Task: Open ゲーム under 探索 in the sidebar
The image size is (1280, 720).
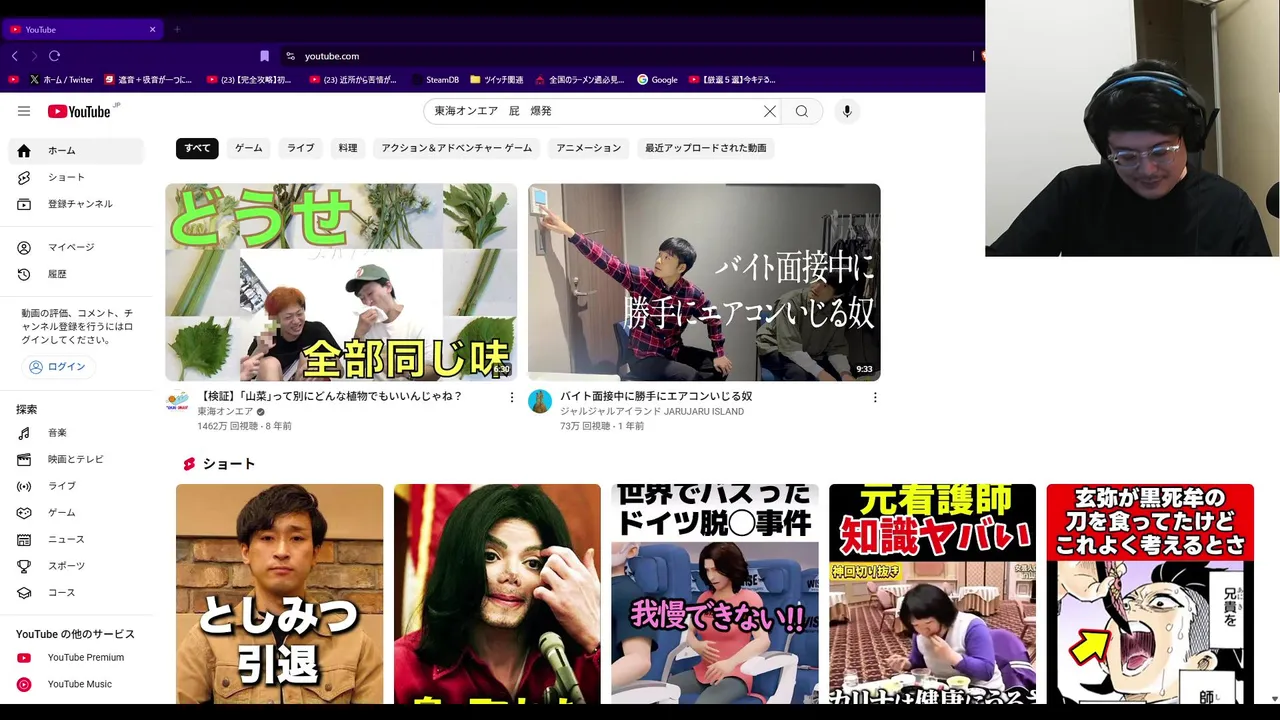Action: (x=76, y=513)
